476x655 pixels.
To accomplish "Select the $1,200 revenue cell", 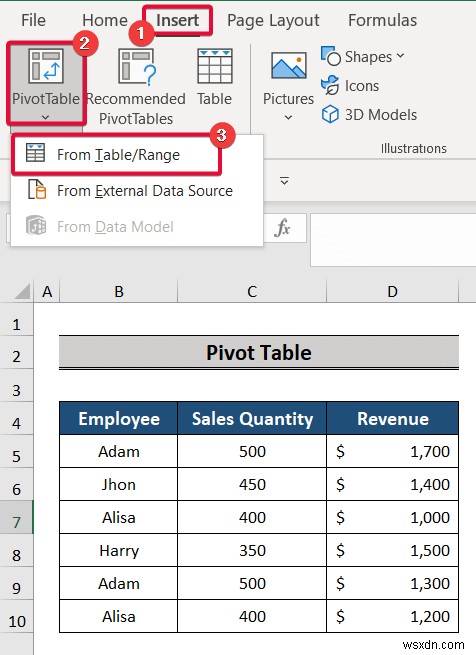I will point(392,616).
